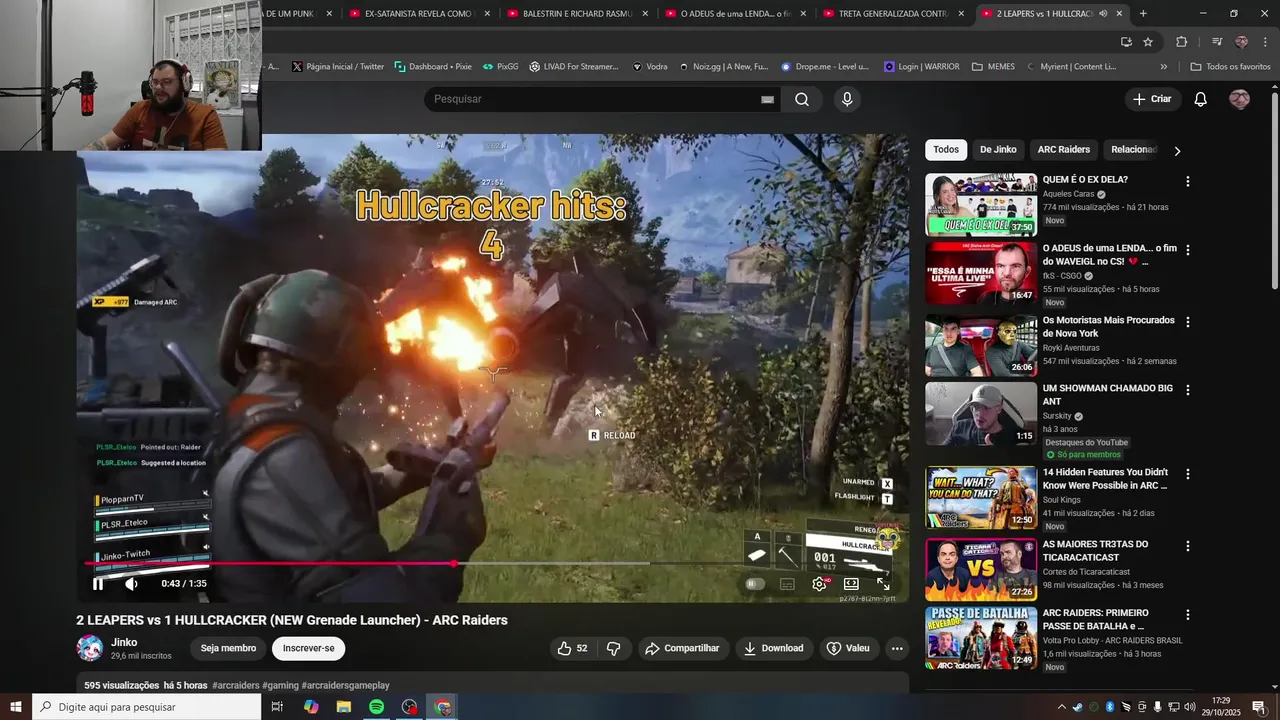The height and width of the screenshot is (720, 1280).
Task: Switch to 'BALESTRIN E RICHARD RASMU' browser tab
Action: point(577,14)
